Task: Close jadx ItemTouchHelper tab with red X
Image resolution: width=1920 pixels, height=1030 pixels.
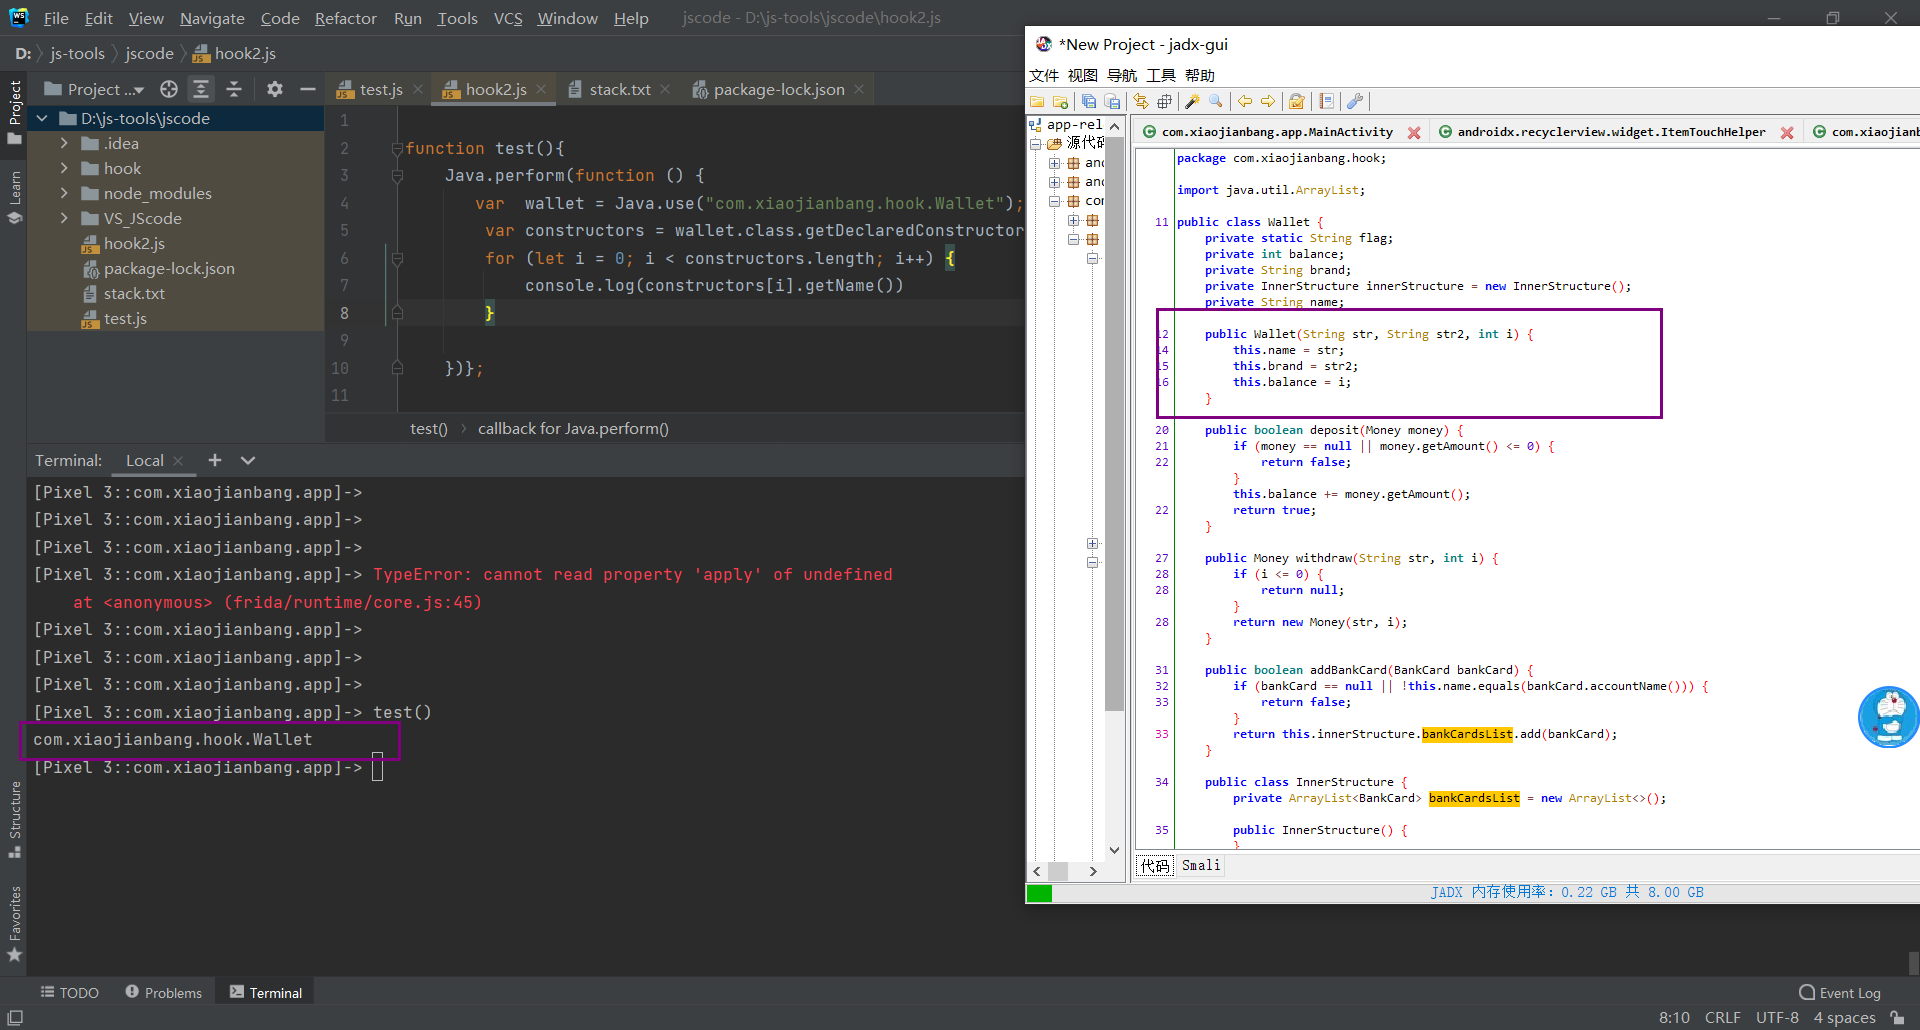Action: 1787,132
